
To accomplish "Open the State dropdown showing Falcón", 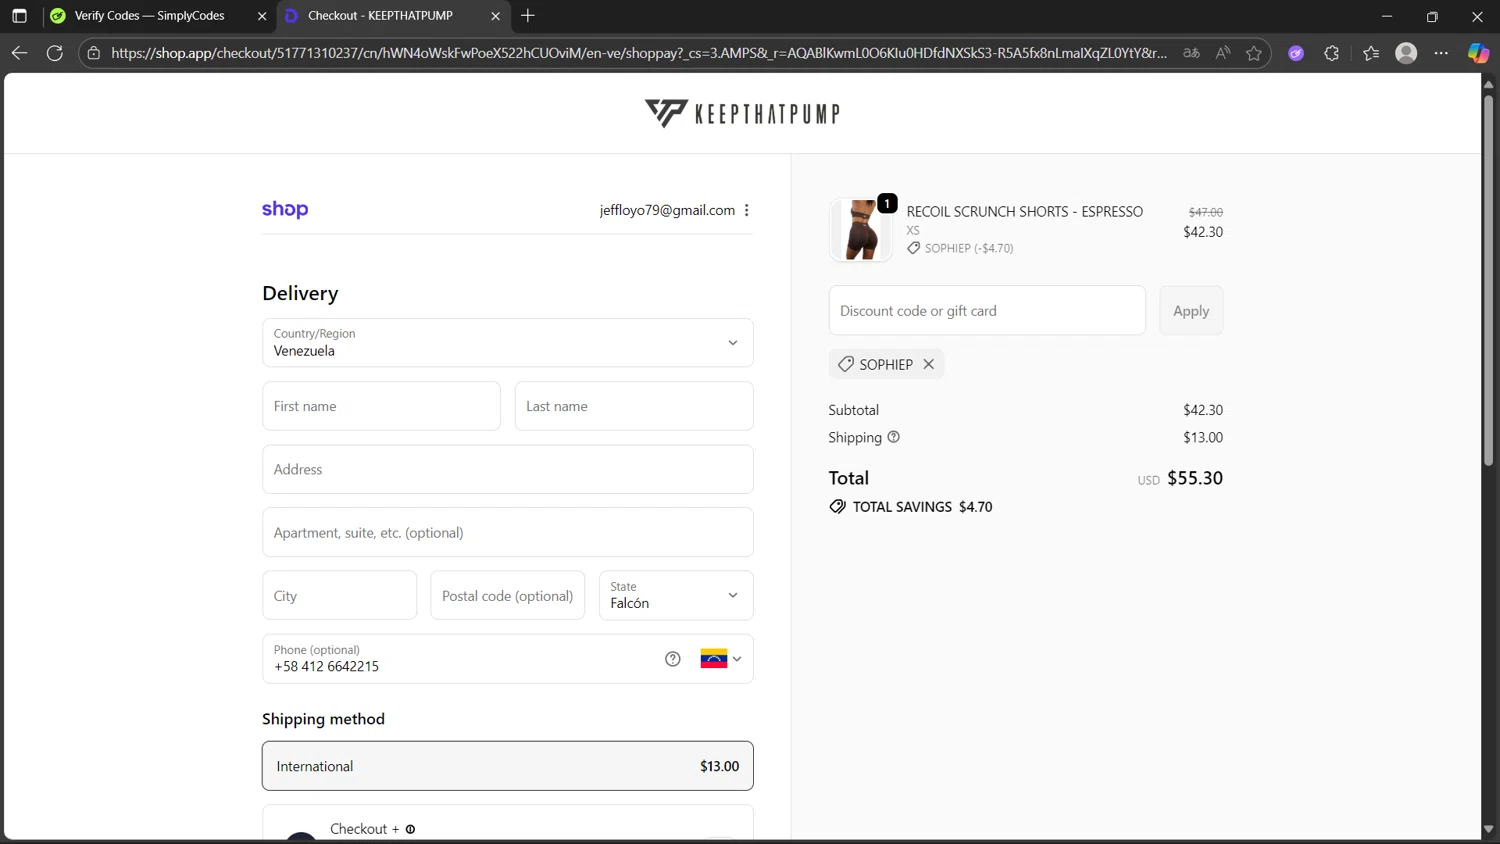I will [x=676, y=595].
